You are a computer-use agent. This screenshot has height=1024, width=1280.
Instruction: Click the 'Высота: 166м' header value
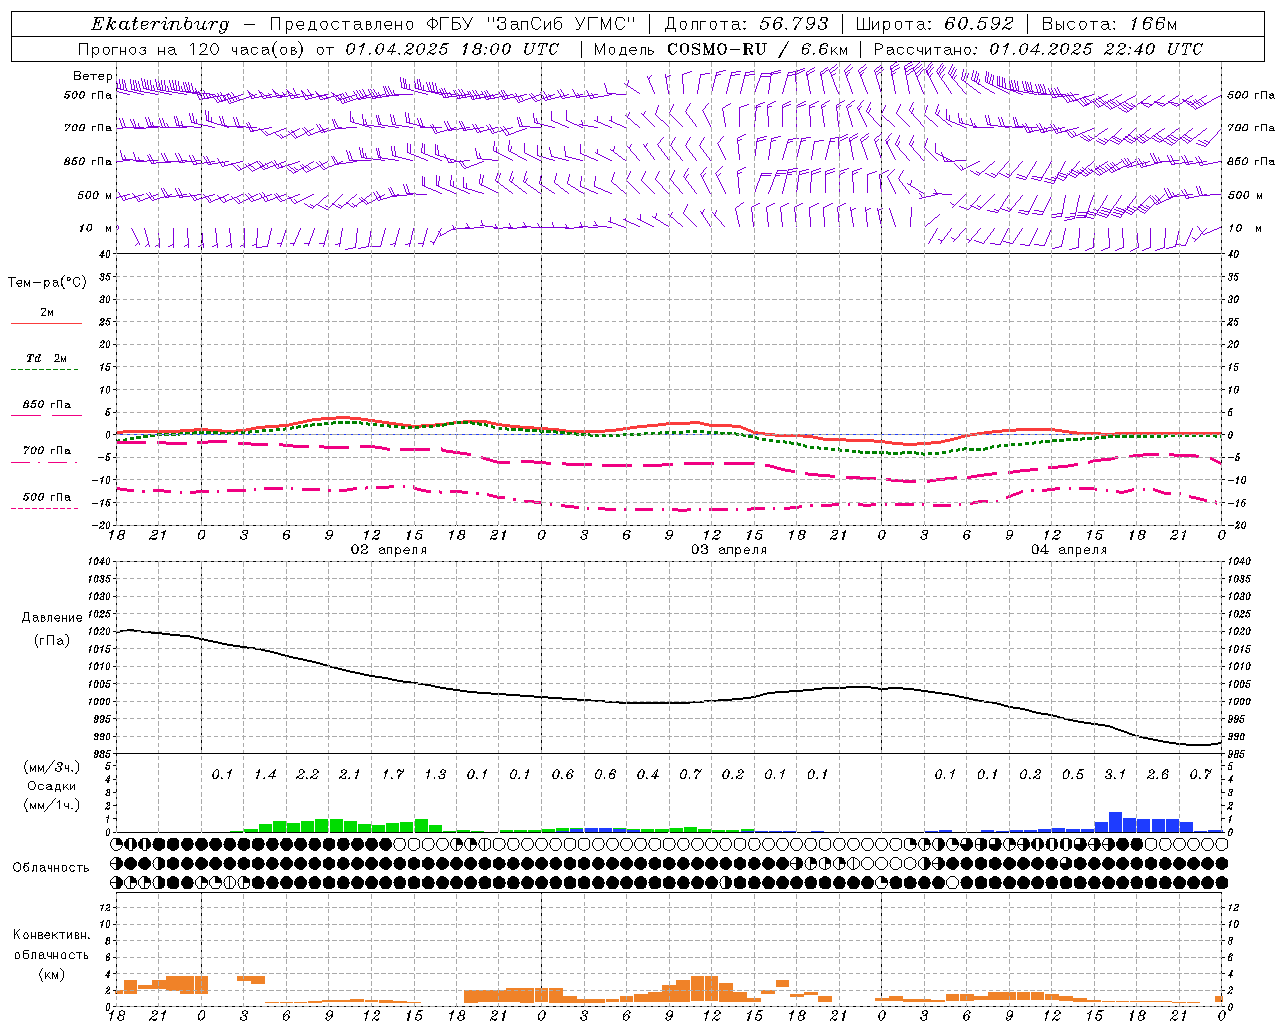click(x=1109, y=24)
